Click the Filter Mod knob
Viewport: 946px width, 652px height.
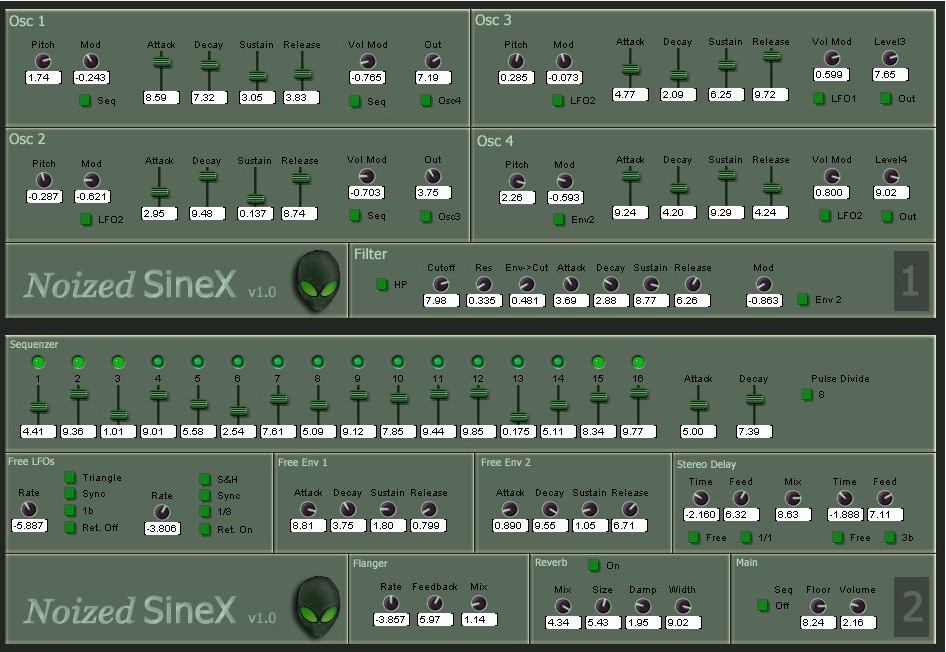coord(763,284)
